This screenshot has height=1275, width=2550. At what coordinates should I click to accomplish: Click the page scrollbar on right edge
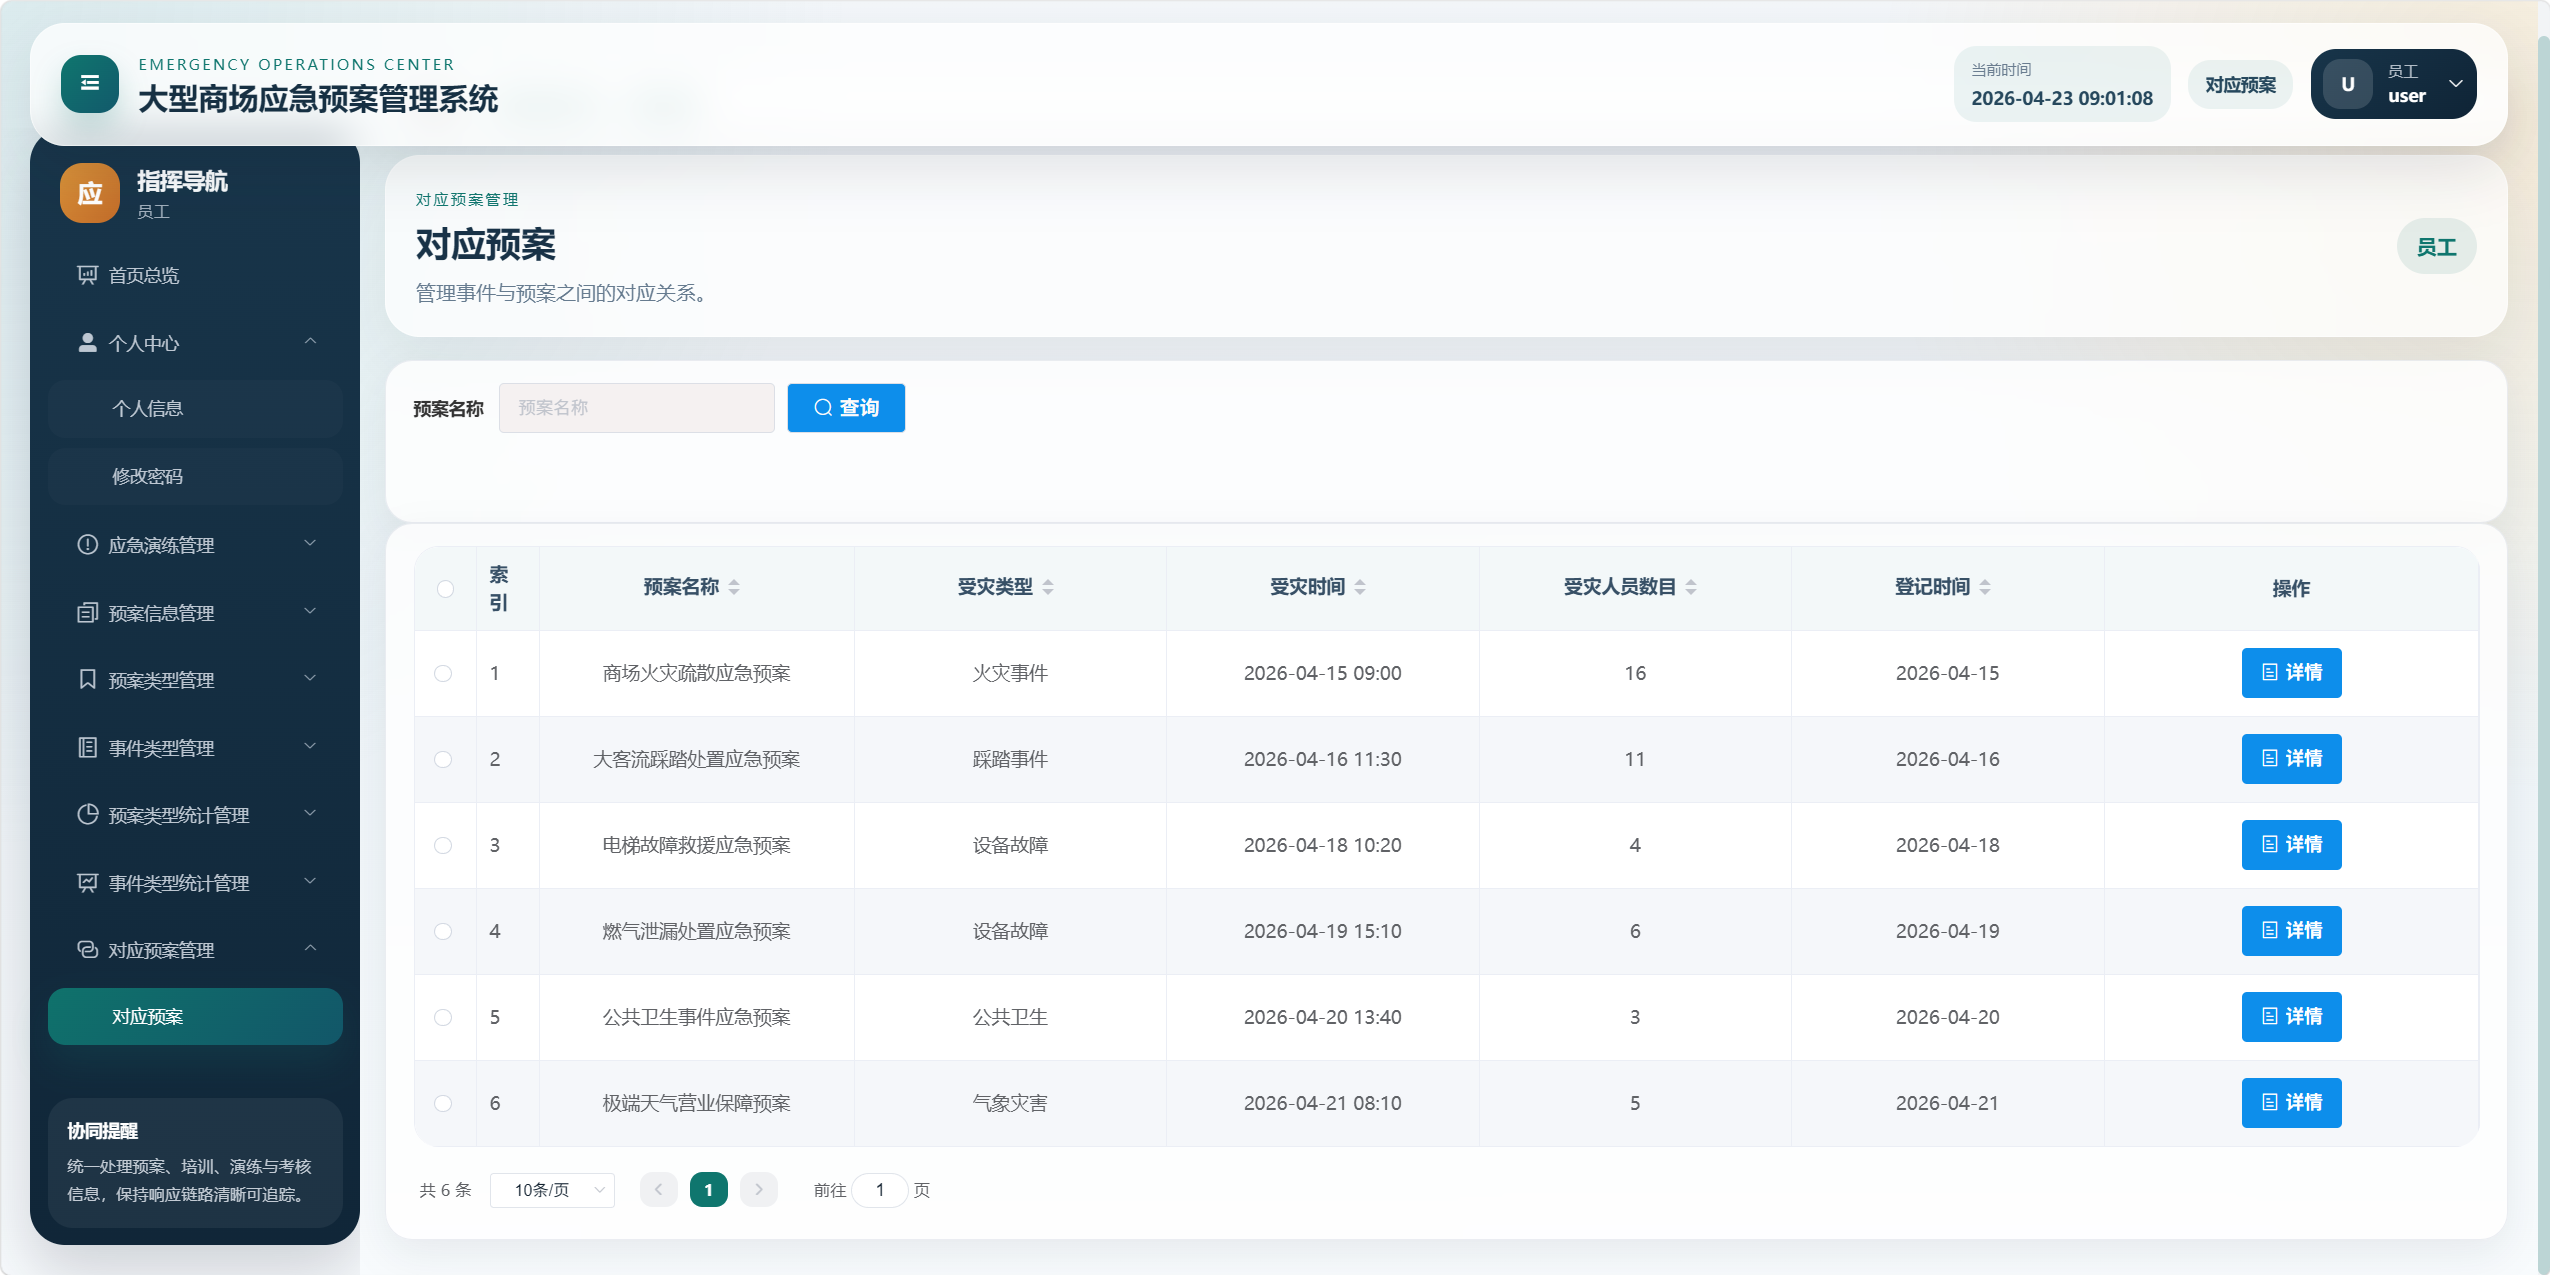2542,640
